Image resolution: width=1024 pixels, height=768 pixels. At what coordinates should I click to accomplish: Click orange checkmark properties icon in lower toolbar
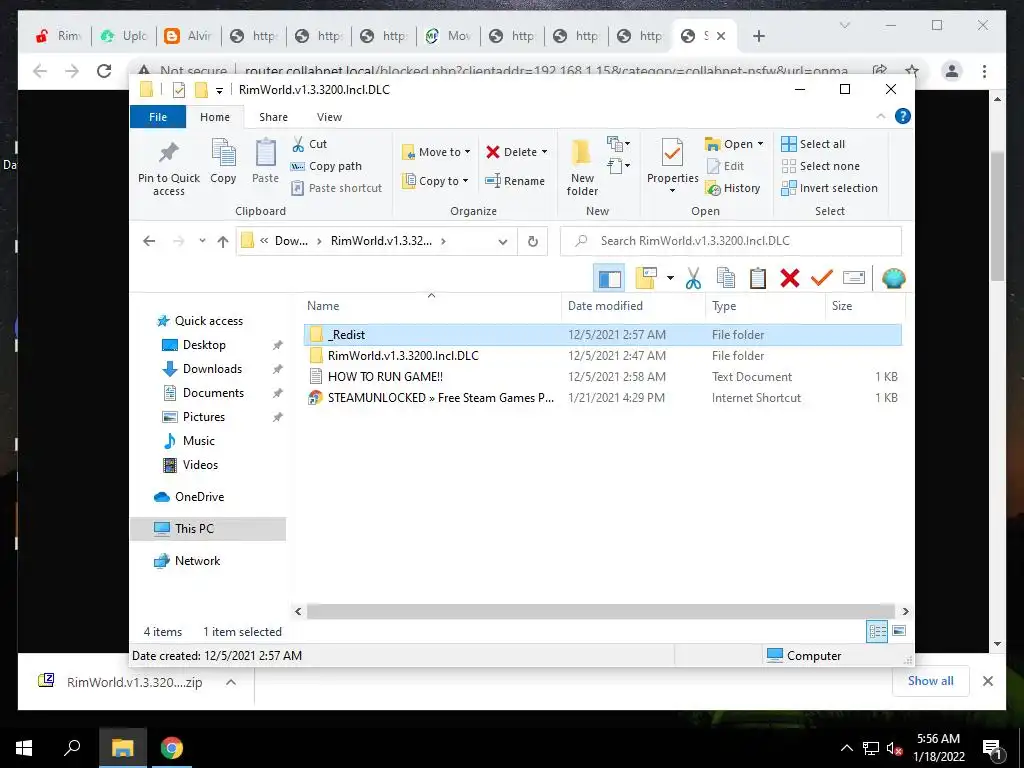coord(822,278)
